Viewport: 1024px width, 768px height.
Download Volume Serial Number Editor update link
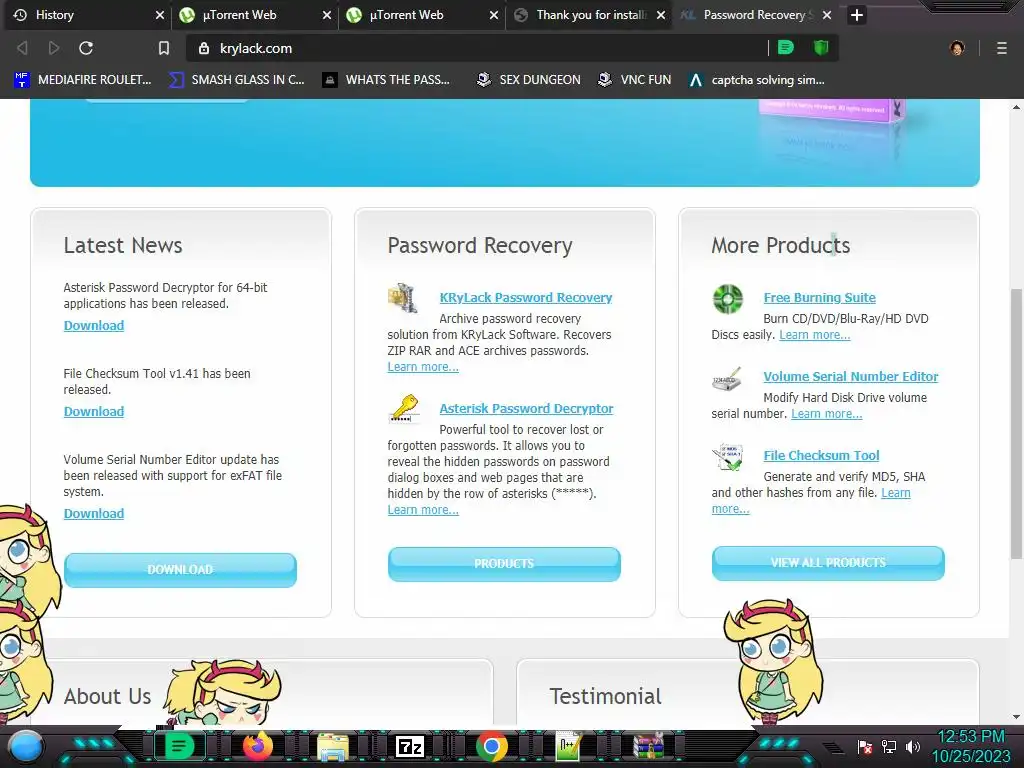[94, 513]
